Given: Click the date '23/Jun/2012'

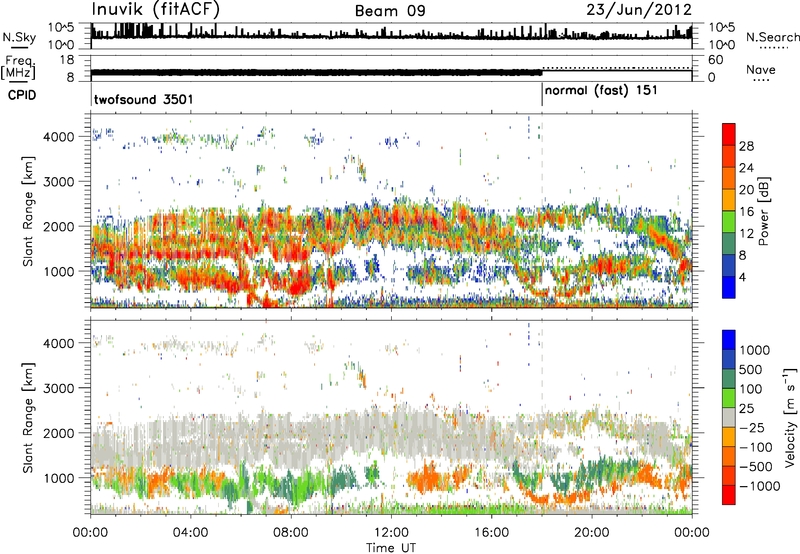Looking at the screenshot, I should click(639, 10).
